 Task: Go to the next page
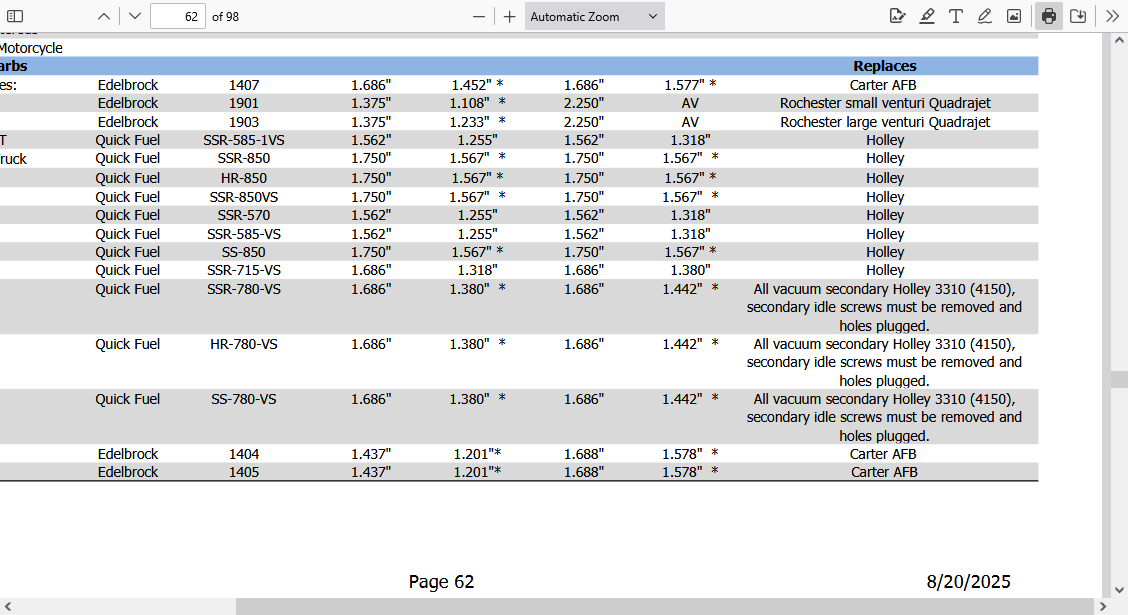pyautogui.click(x=135, y=17)
